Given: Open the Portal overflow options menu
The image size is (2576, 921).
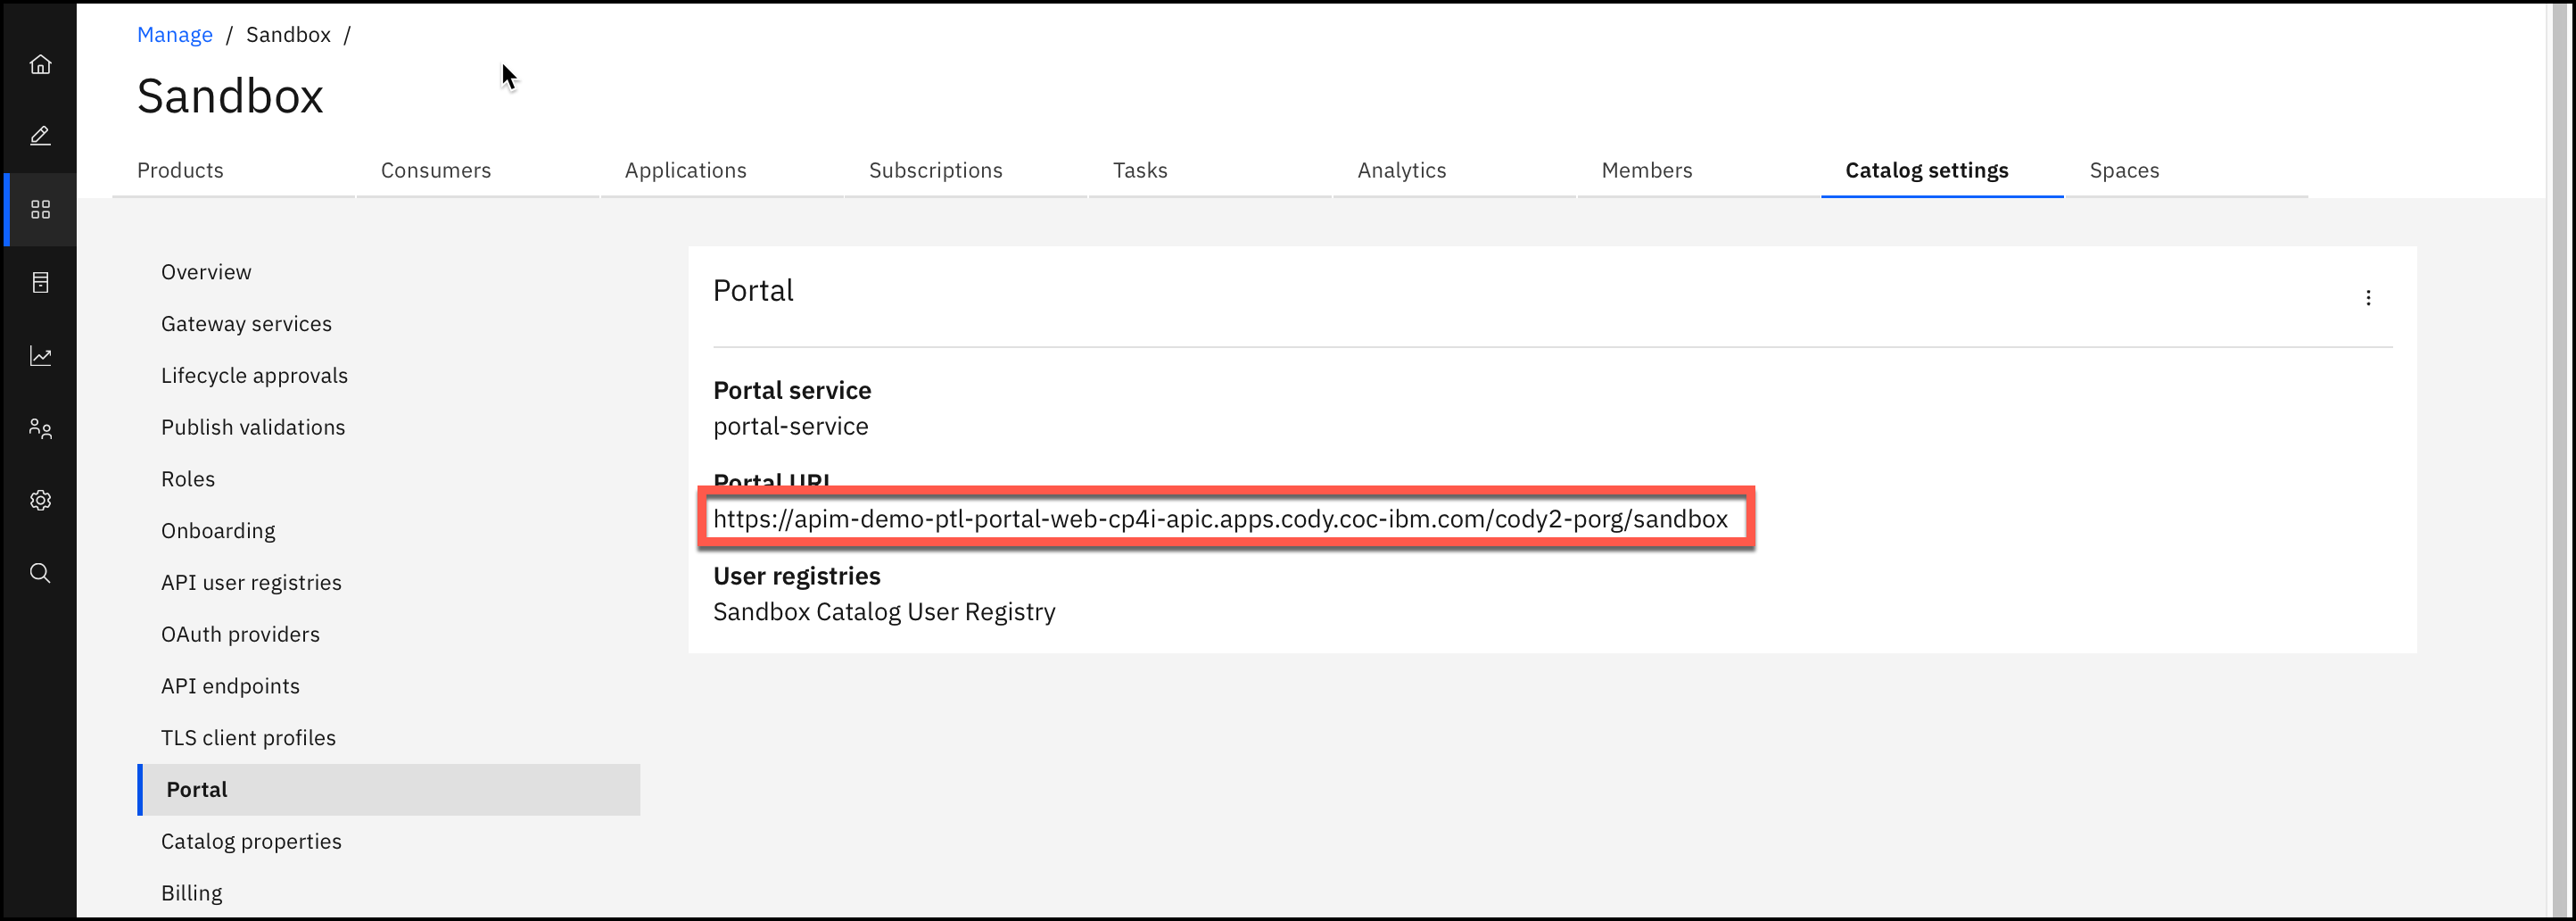Looking at the screenshot, I should pos(2367,298).
